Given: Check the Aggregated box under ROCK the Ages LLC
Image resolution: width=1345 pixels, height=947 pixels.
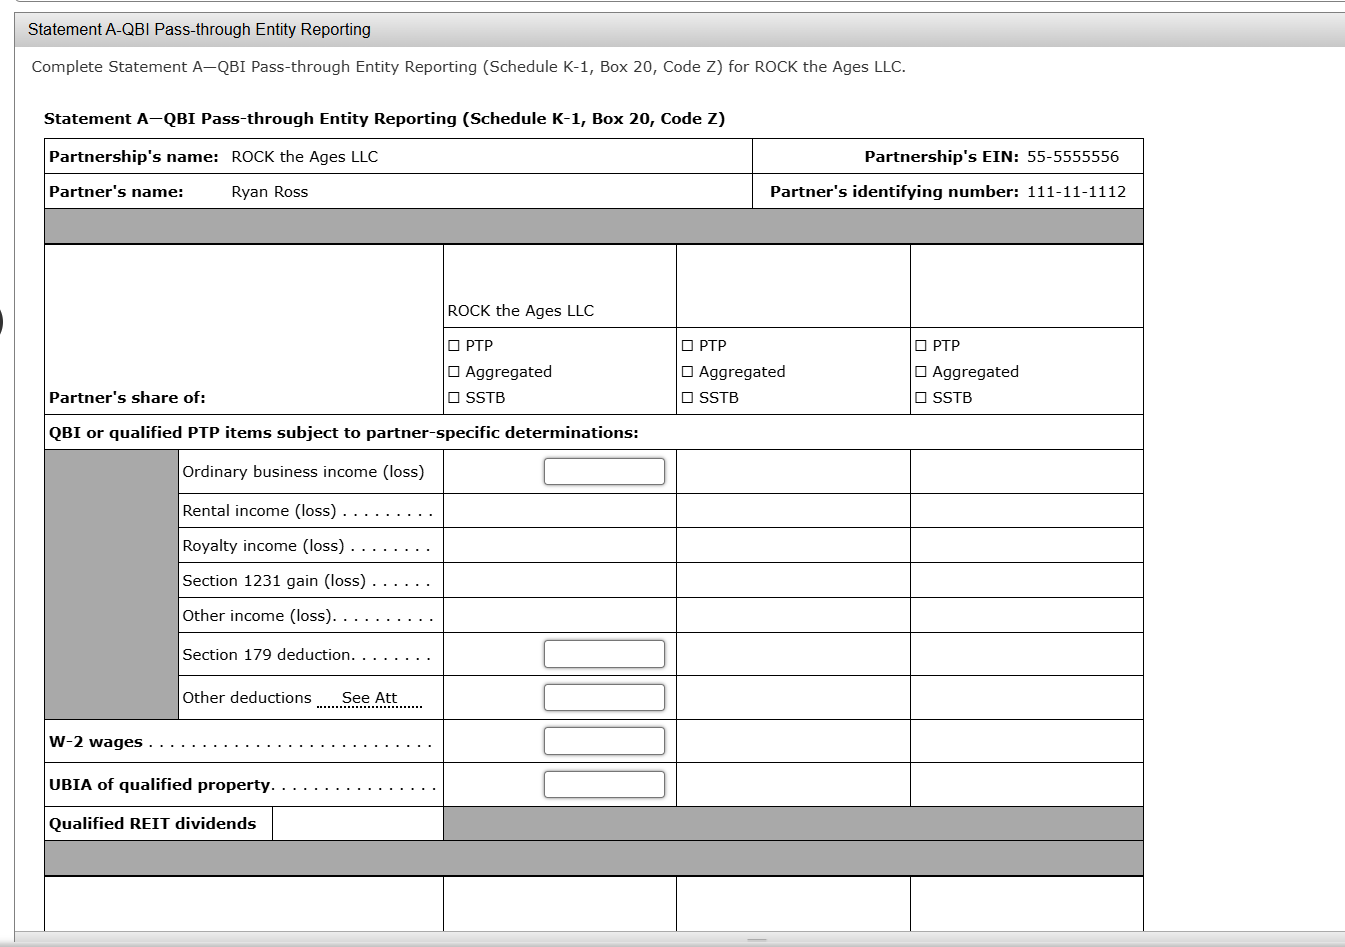Looking at the screenshot, I should coord(454,372).
